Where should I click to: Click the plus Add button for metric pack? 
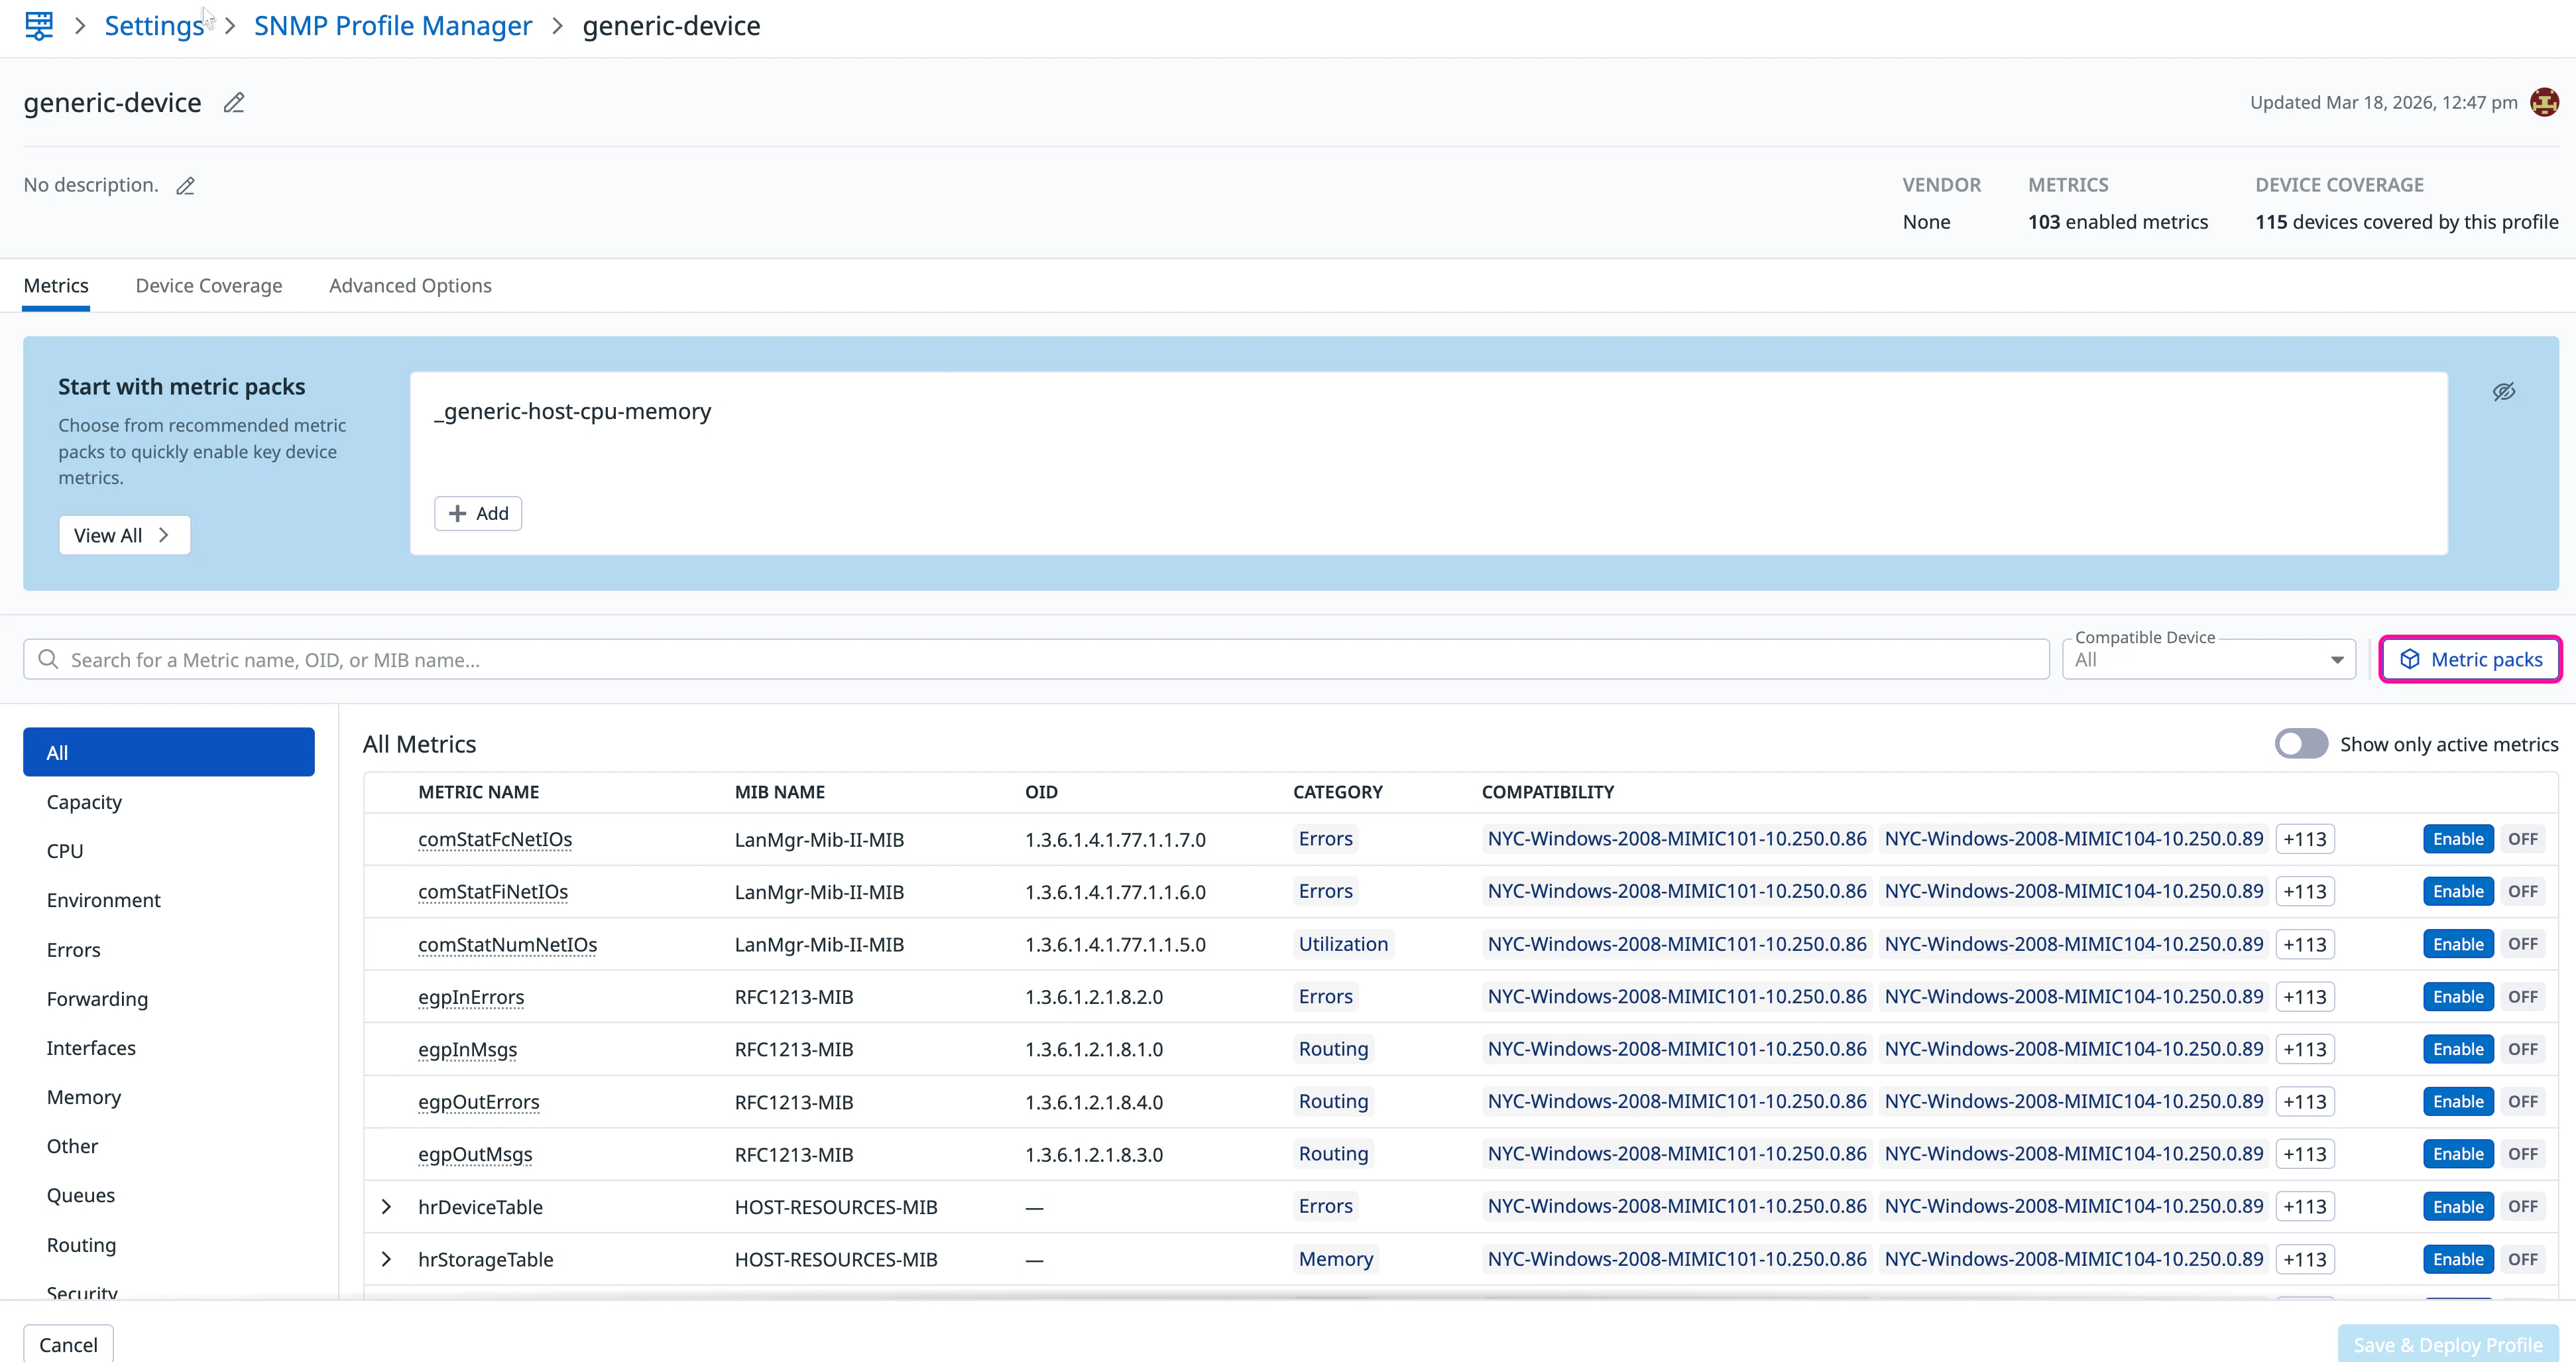478,513
